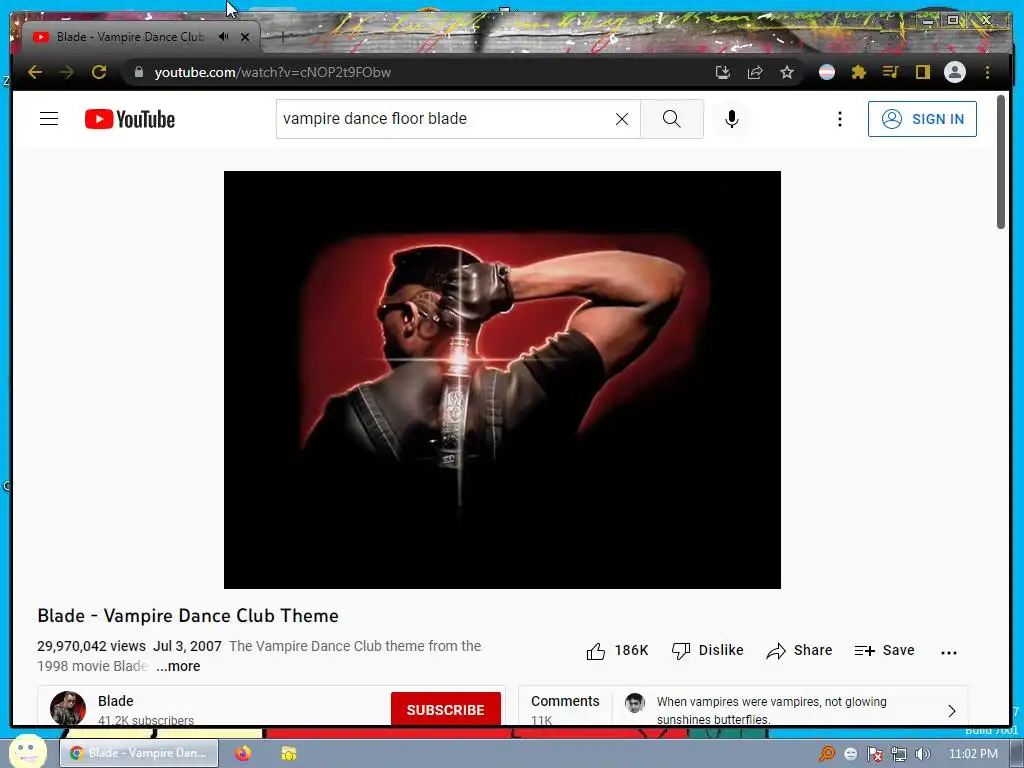This screenshot has height=768, width=1024.
Task: Open YouTube settings three-dot menu
Action: [x=840, y=119]
